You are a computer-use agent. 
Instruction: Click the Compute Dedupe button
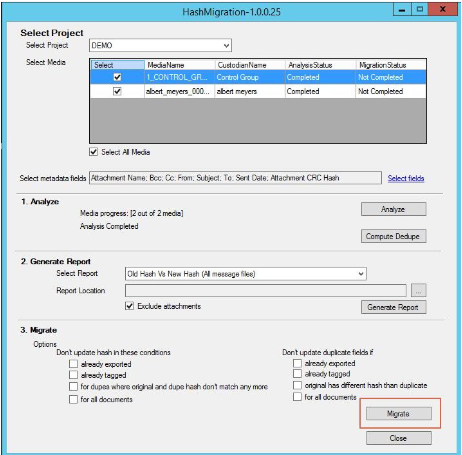pos(393,236)
